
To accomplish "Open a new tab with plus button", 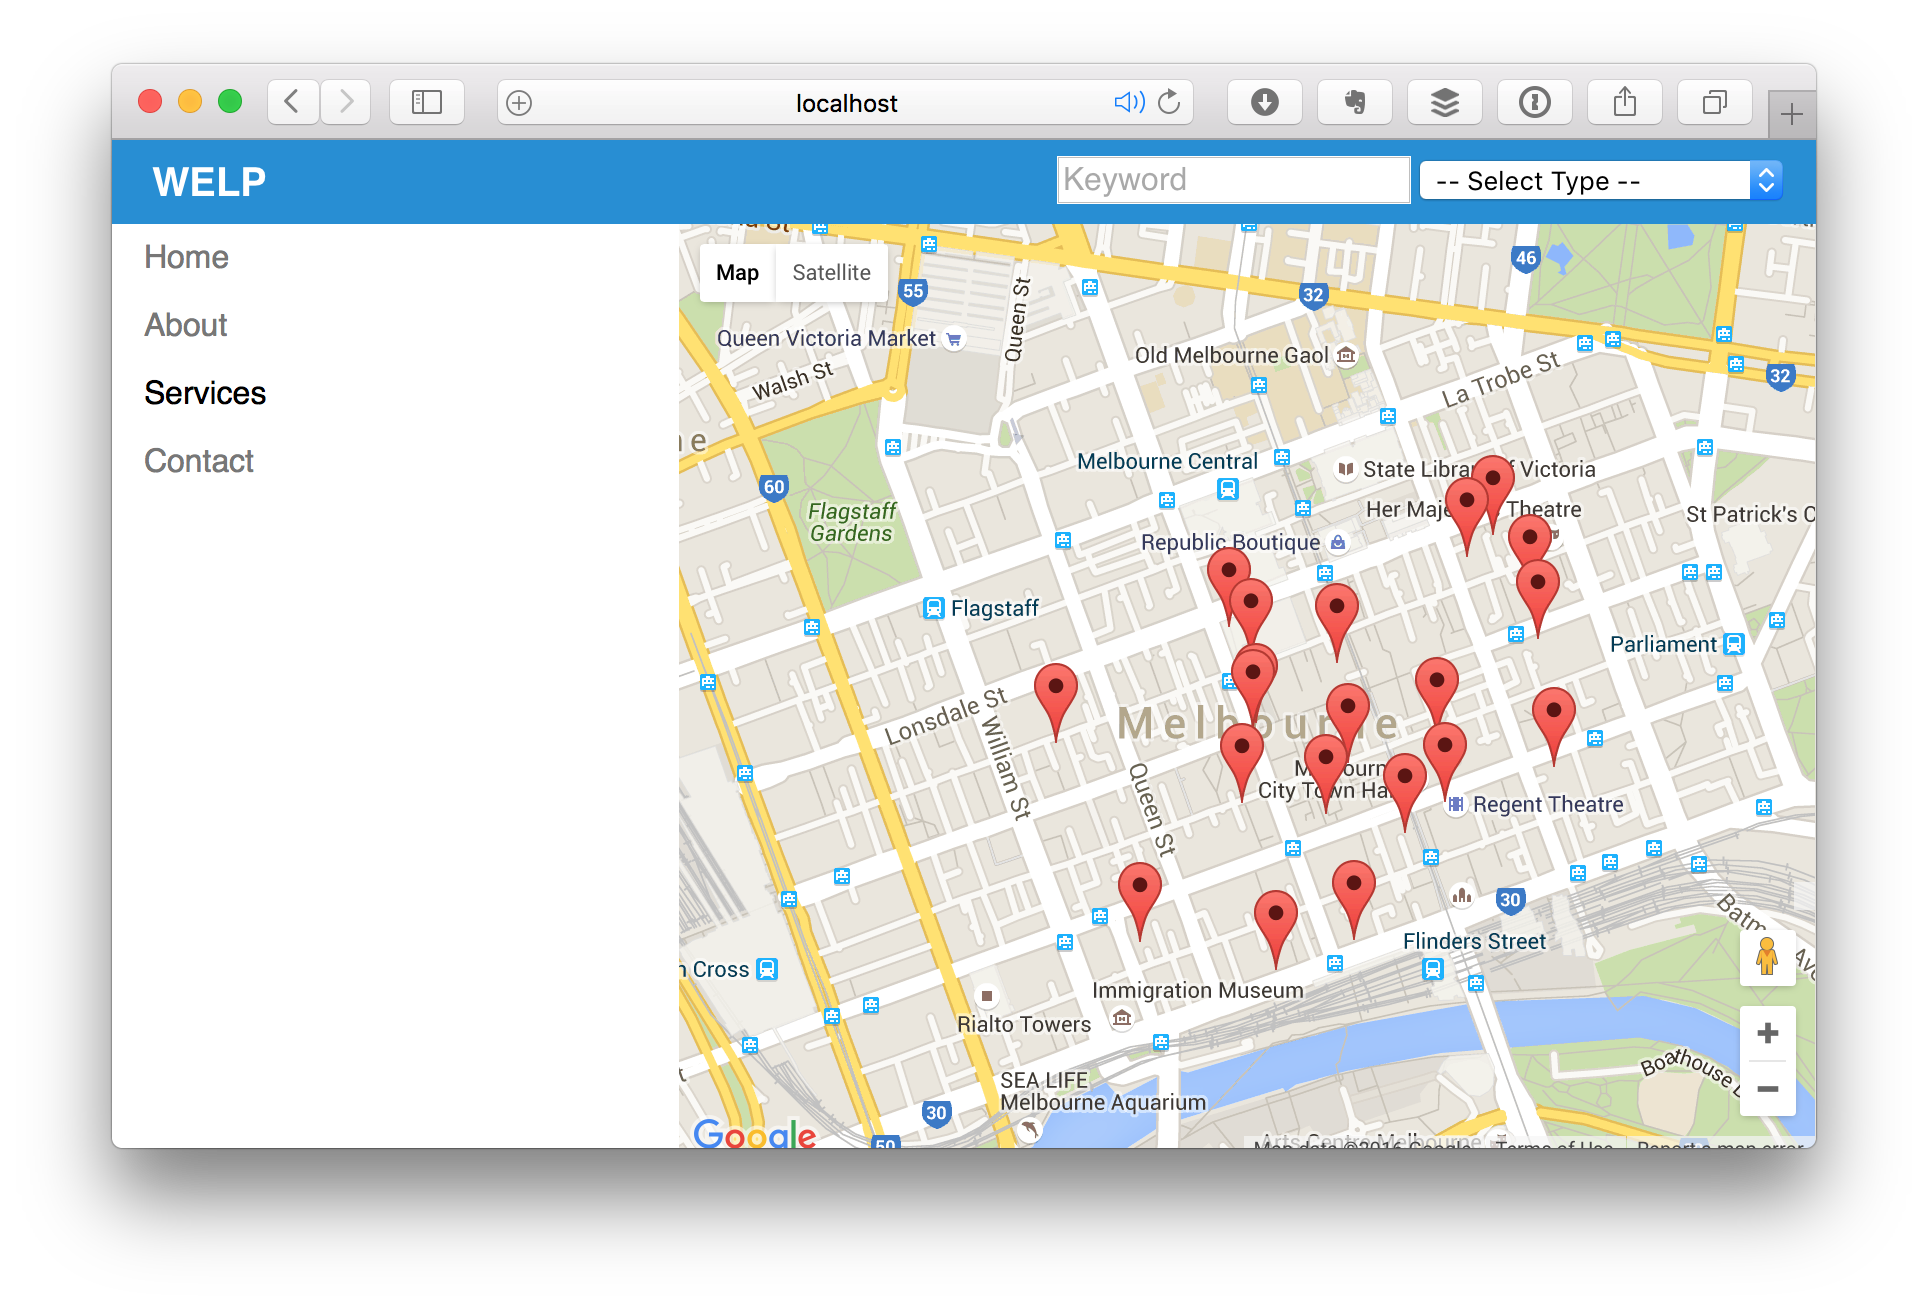I will pyautogui.click(x=1791, y=114).
